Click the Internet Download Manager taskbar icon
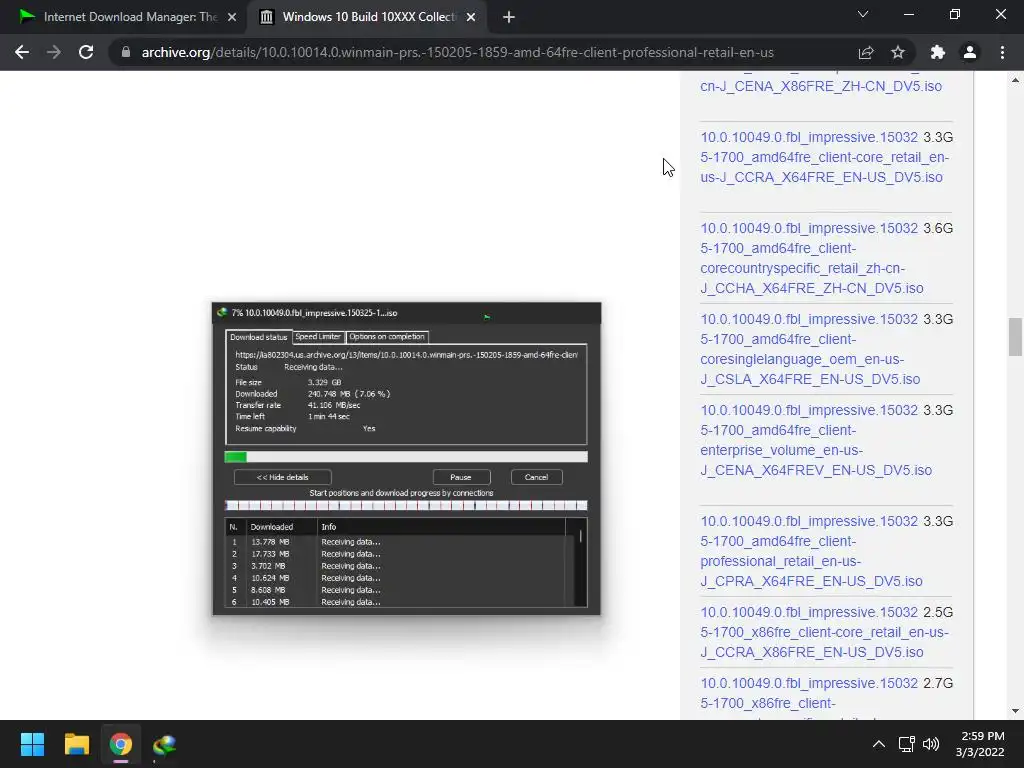 point(165,744)
